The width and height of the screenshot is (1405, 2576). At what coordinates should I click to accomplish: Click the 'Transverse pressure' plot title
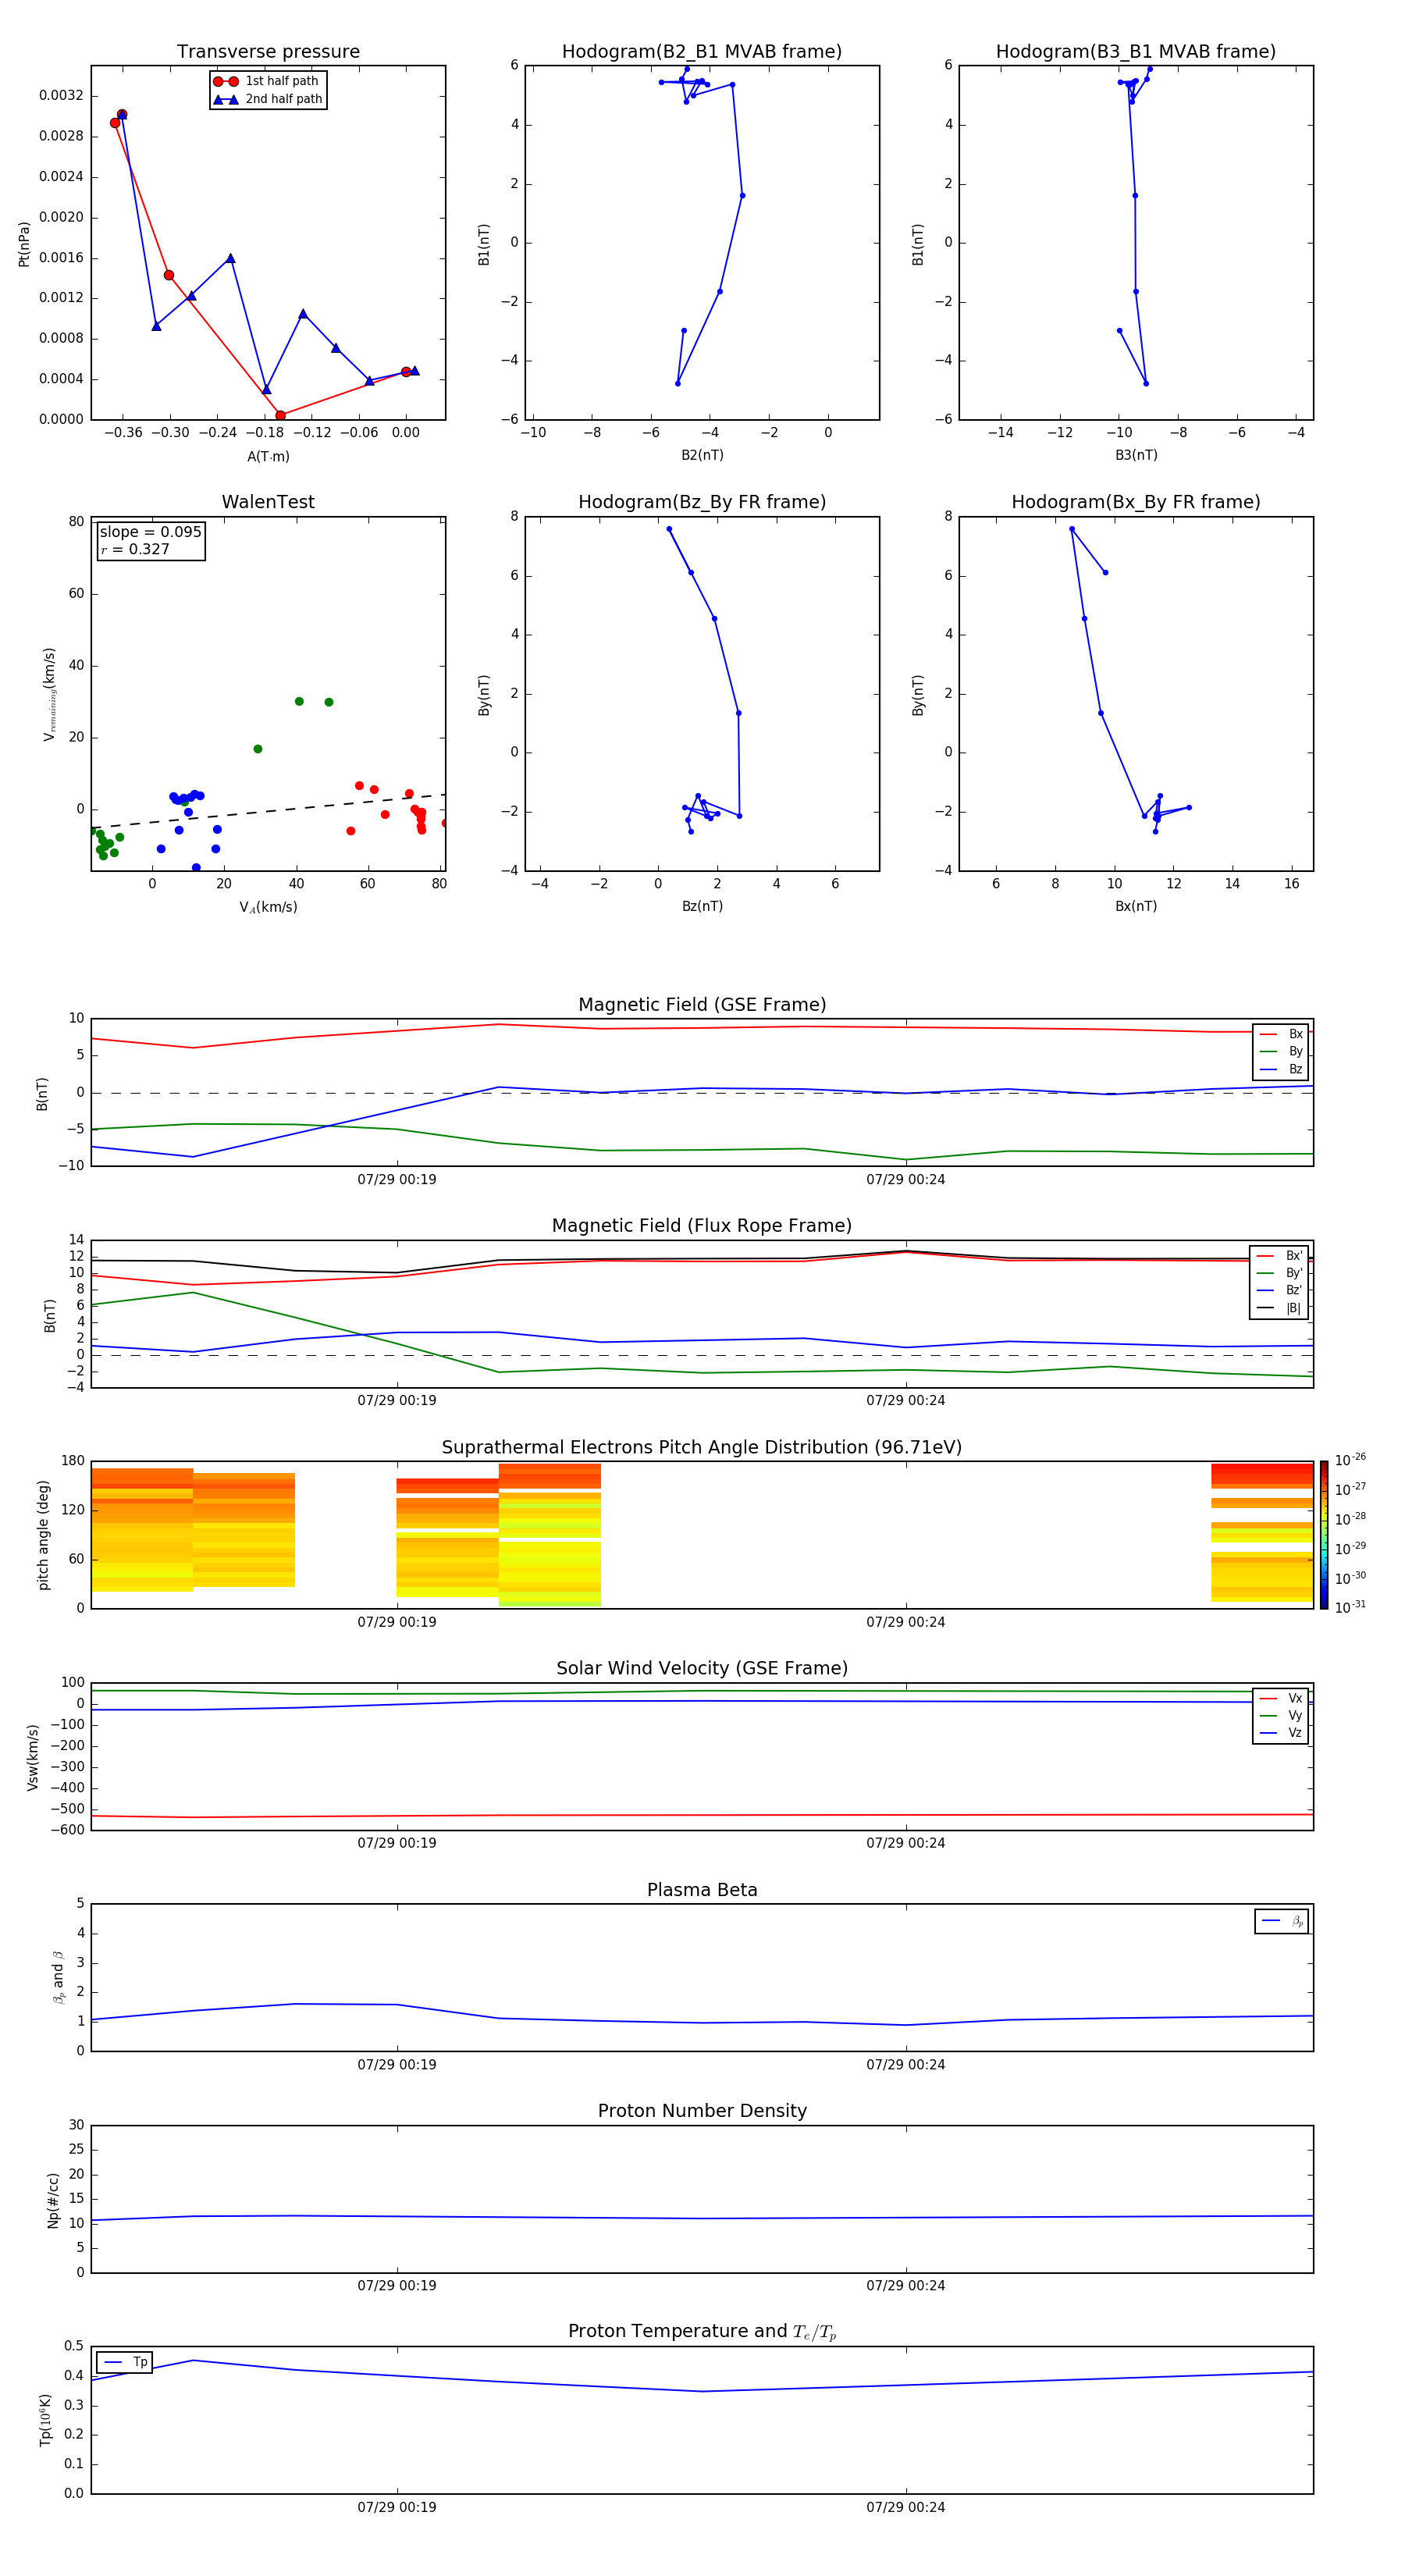pyautogui.click(x=268, y=52)
